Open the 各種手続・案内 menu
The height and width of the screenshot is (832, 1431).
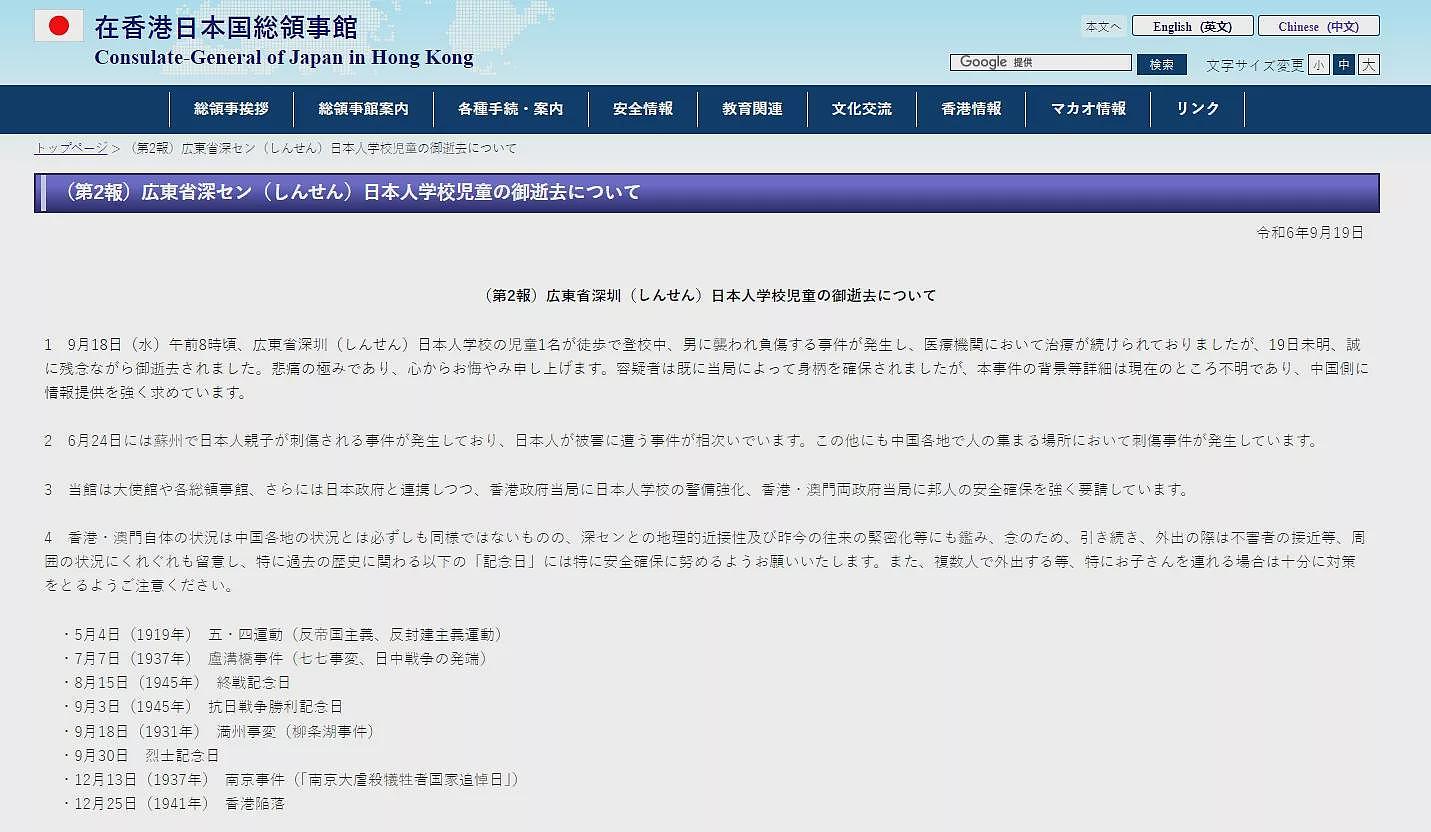click(x=511, y=109)
